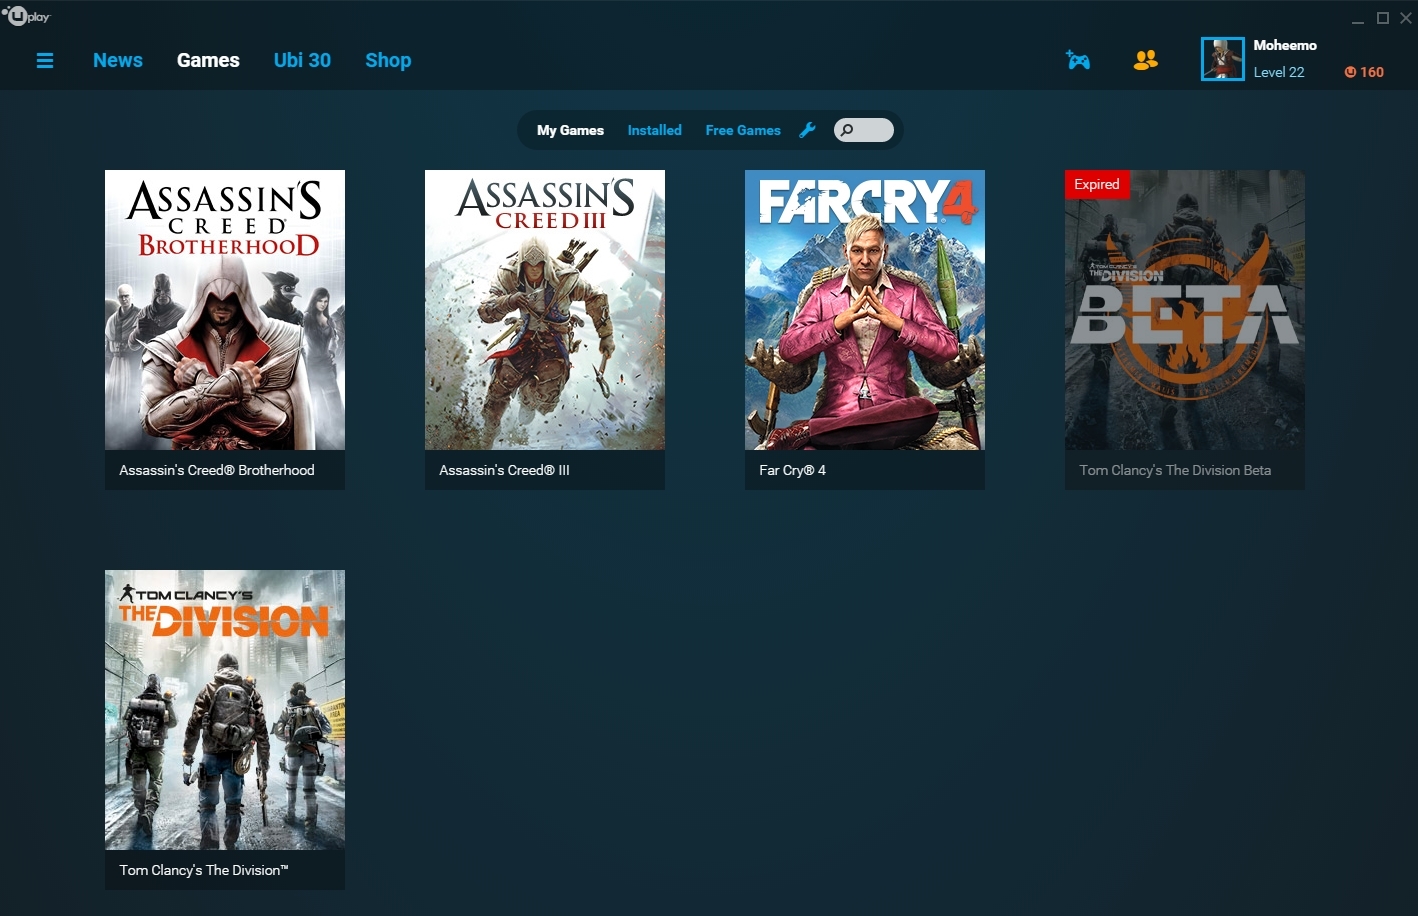View the Free Games list
The width and height of the screenshot is (1418, 916).
point(743,130)
